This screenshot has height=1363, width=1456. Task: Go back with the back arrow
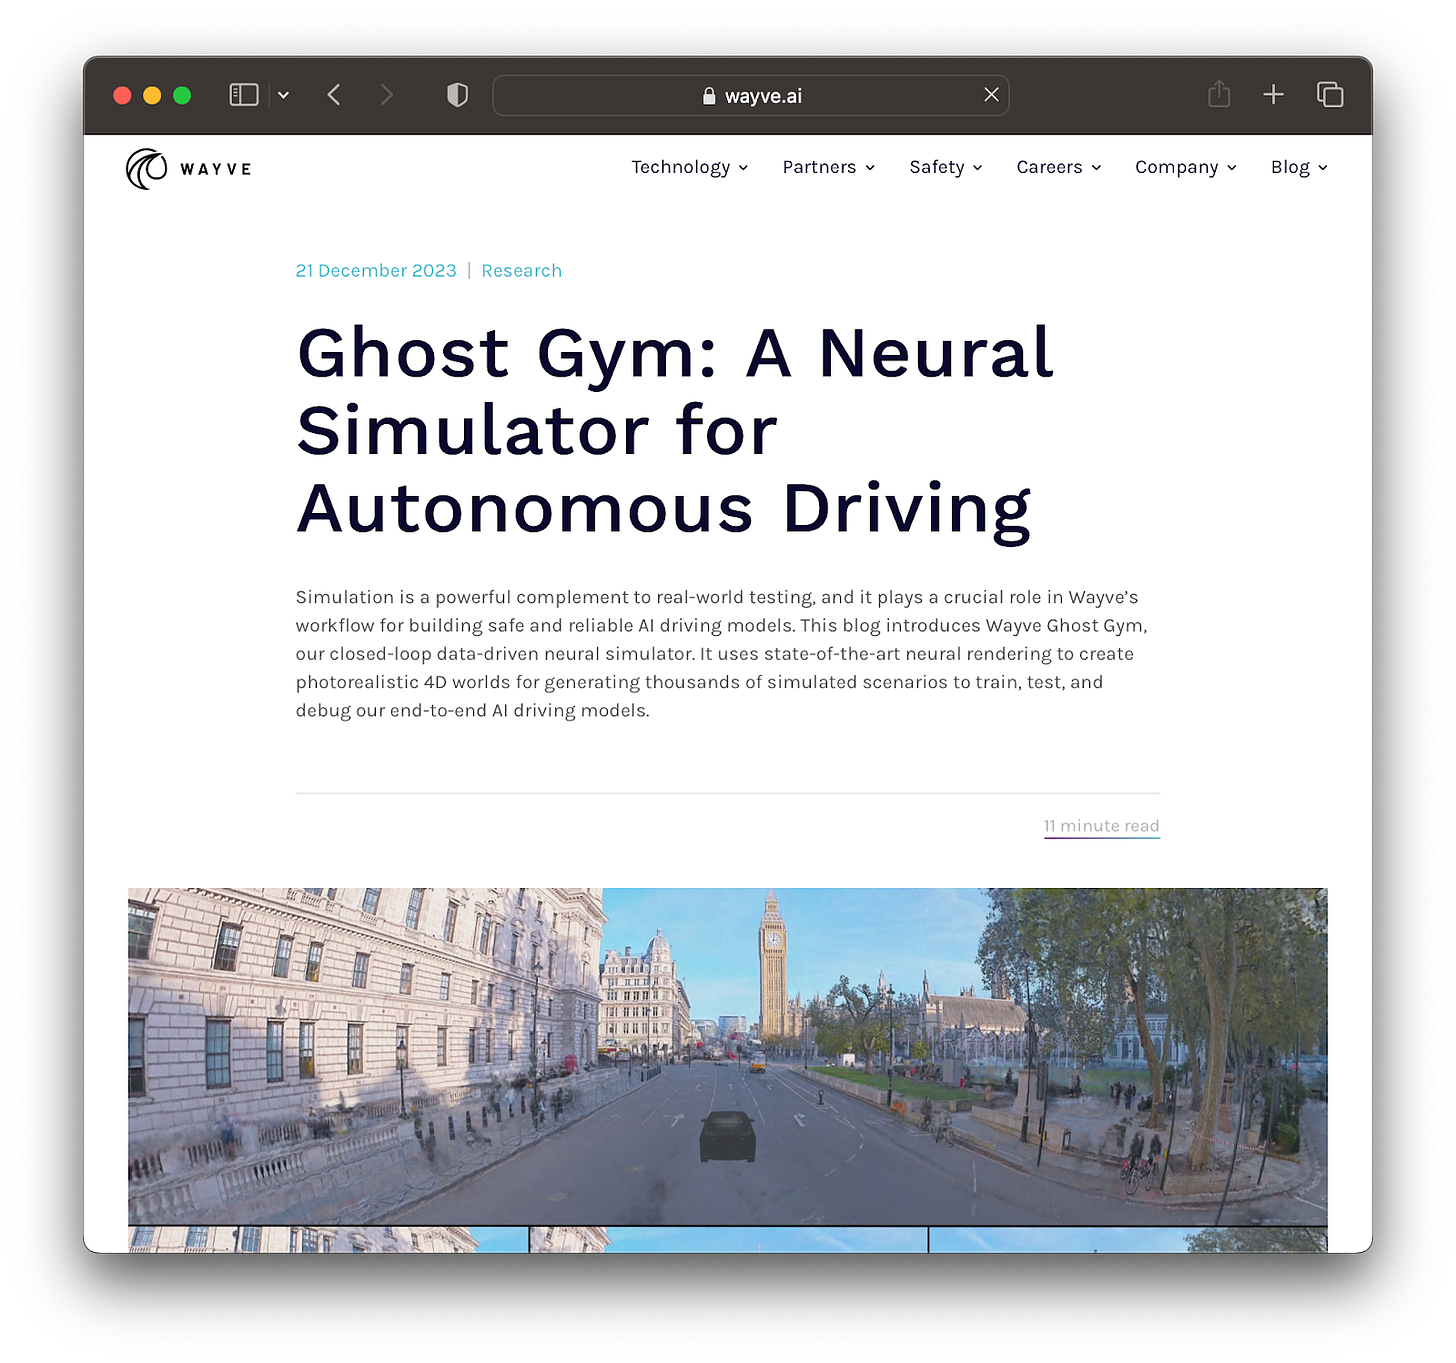tap(334, 95)
